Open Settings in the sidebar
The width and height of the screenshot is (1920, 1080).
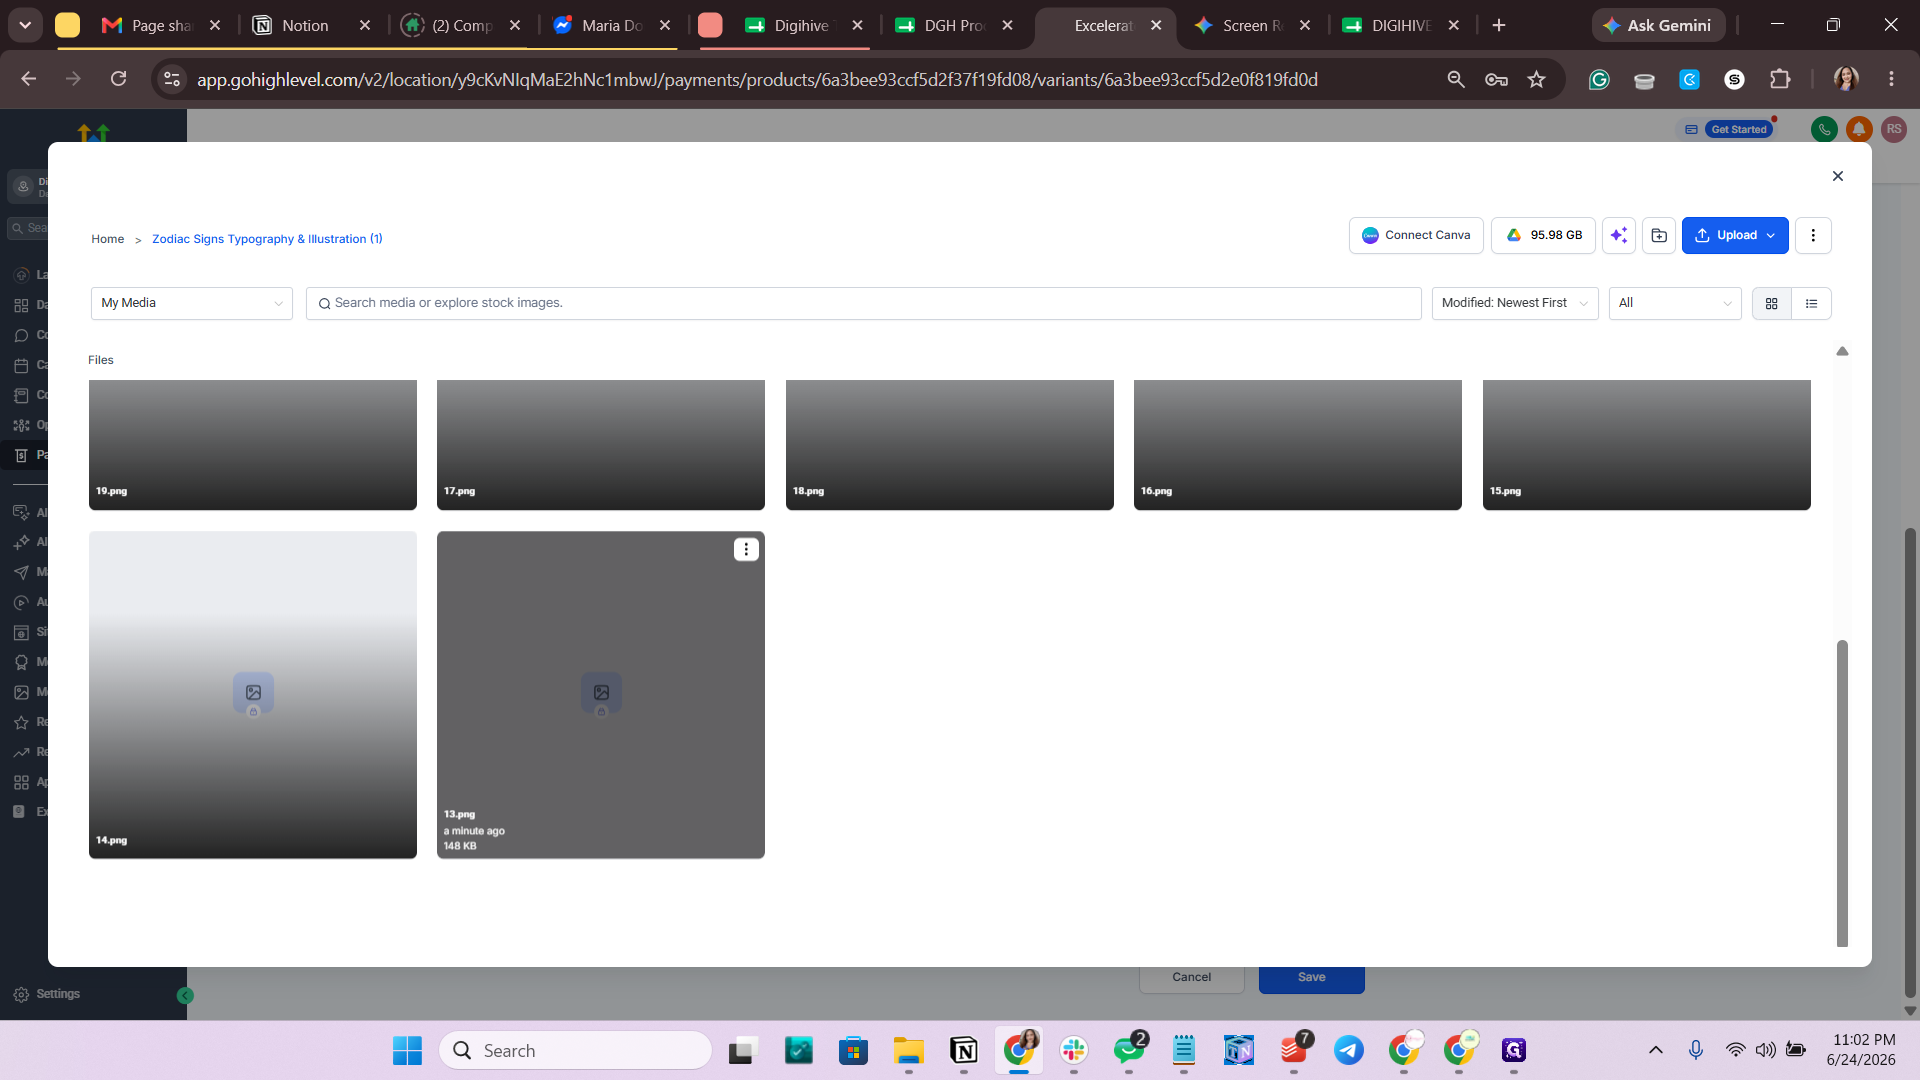point(47,994)
